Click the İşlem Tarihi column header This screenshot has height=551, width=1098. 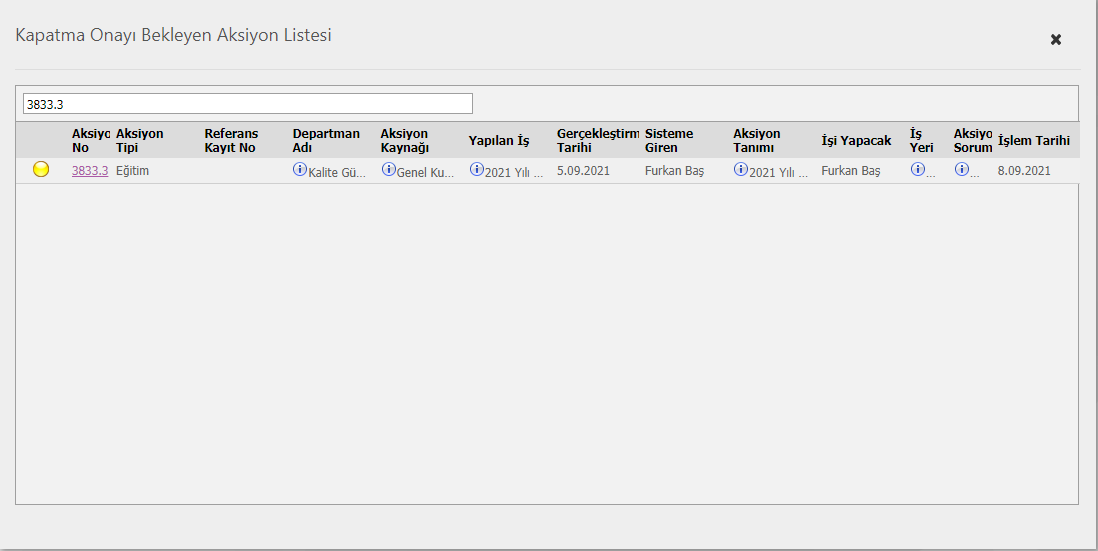pyautogui.click(x=1033, y=141)
